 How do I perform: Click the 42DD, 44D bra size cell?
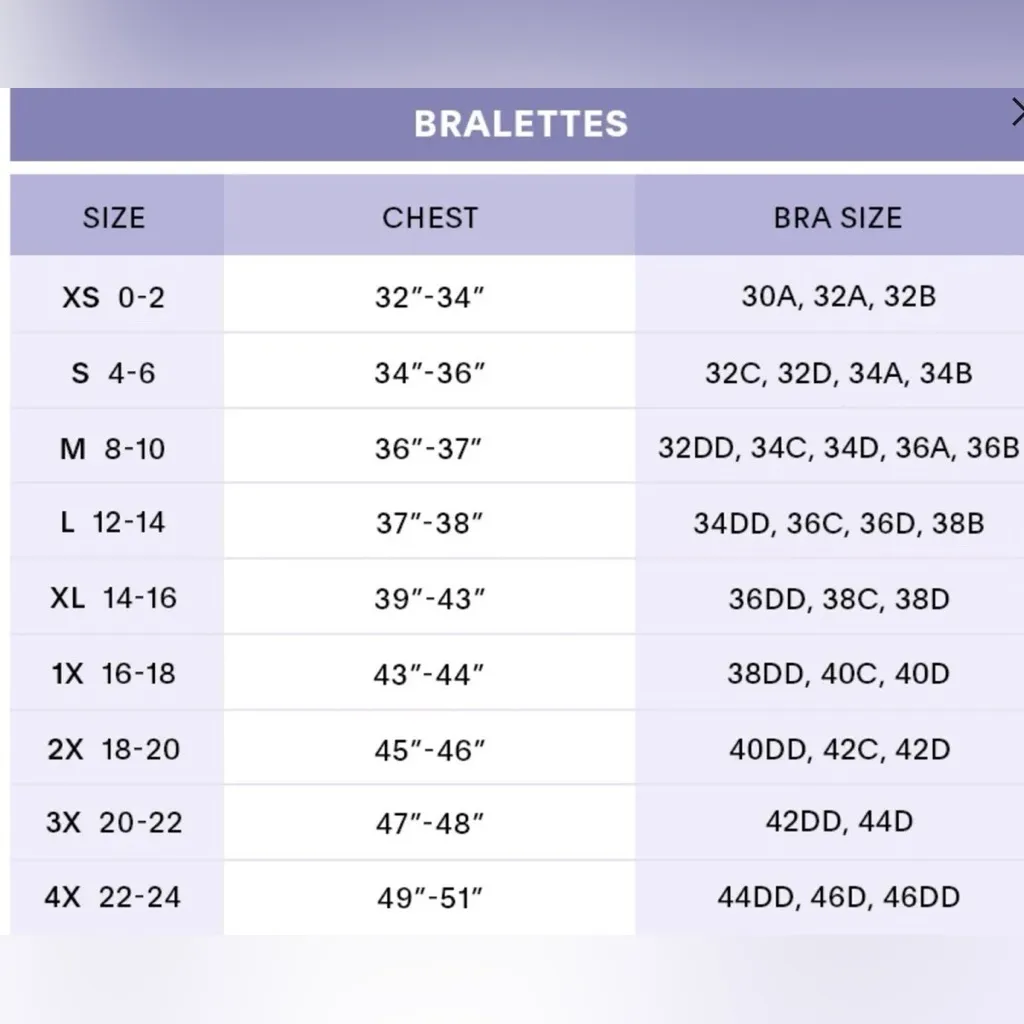point(838,822)
